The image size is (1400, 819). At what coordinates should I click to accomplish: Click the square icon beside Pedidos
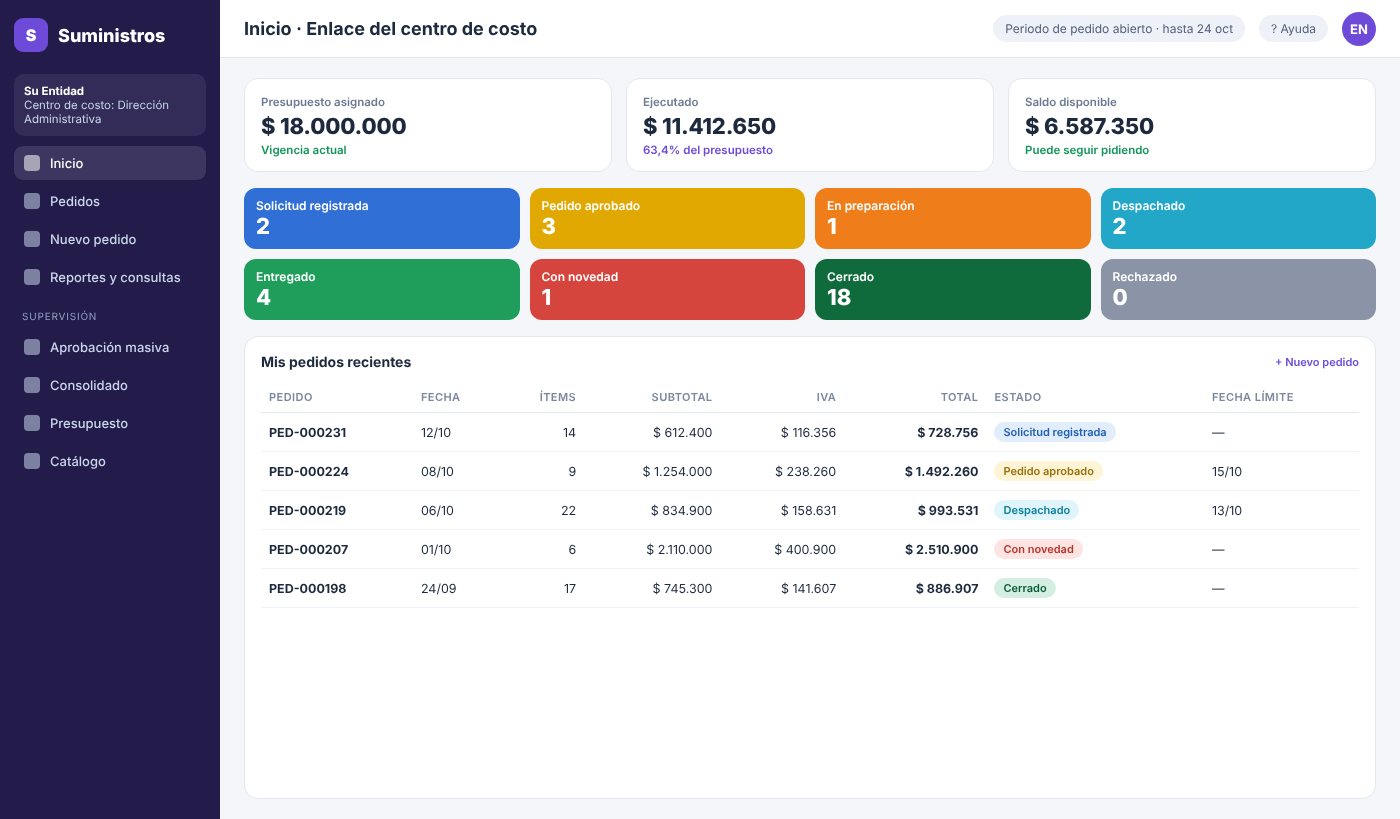pyautogui.click(x=32, y=201)
